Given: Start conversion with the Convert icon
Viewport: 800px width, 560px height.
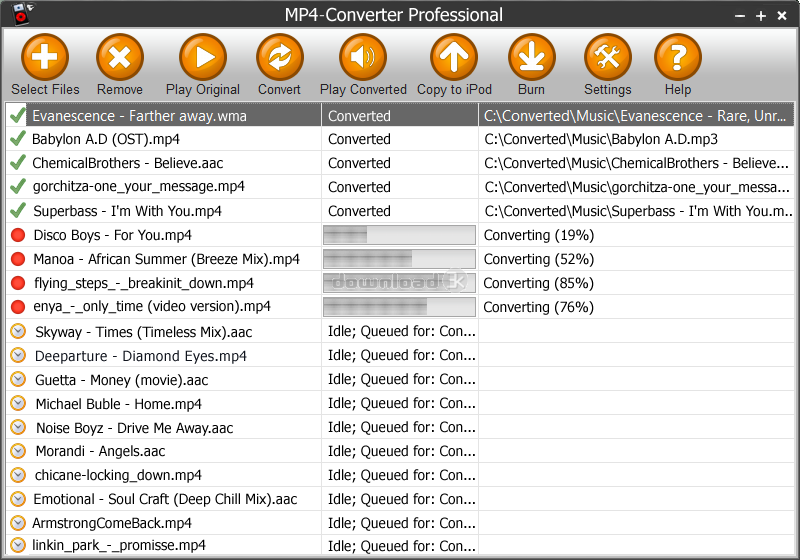Looking at the screenshot, I should pos(280,57).
